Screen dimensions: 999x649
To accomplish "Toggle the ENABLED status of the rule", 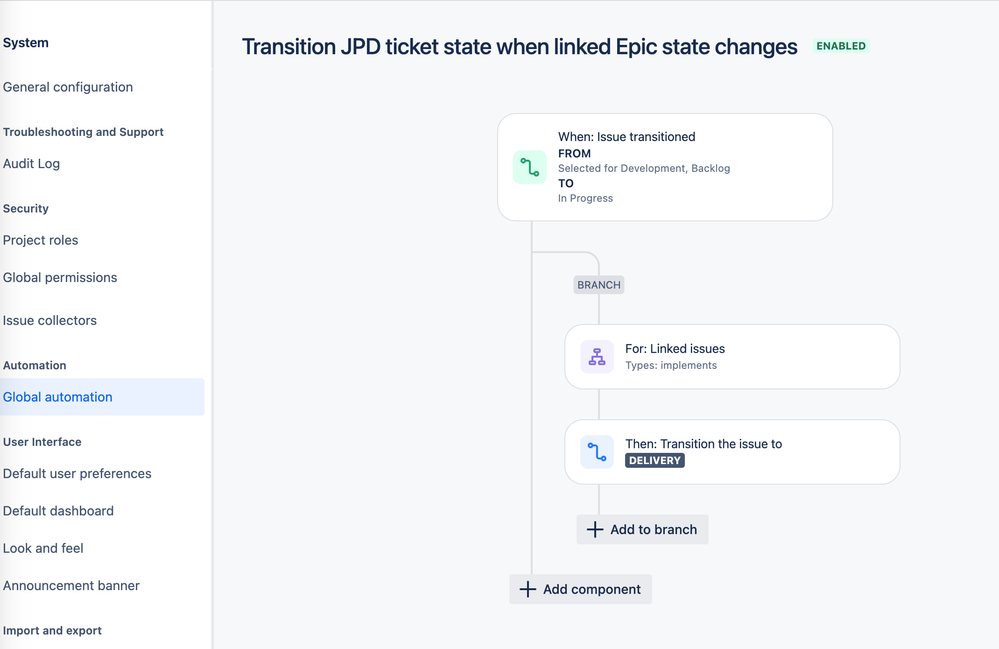I will [840, 45].
